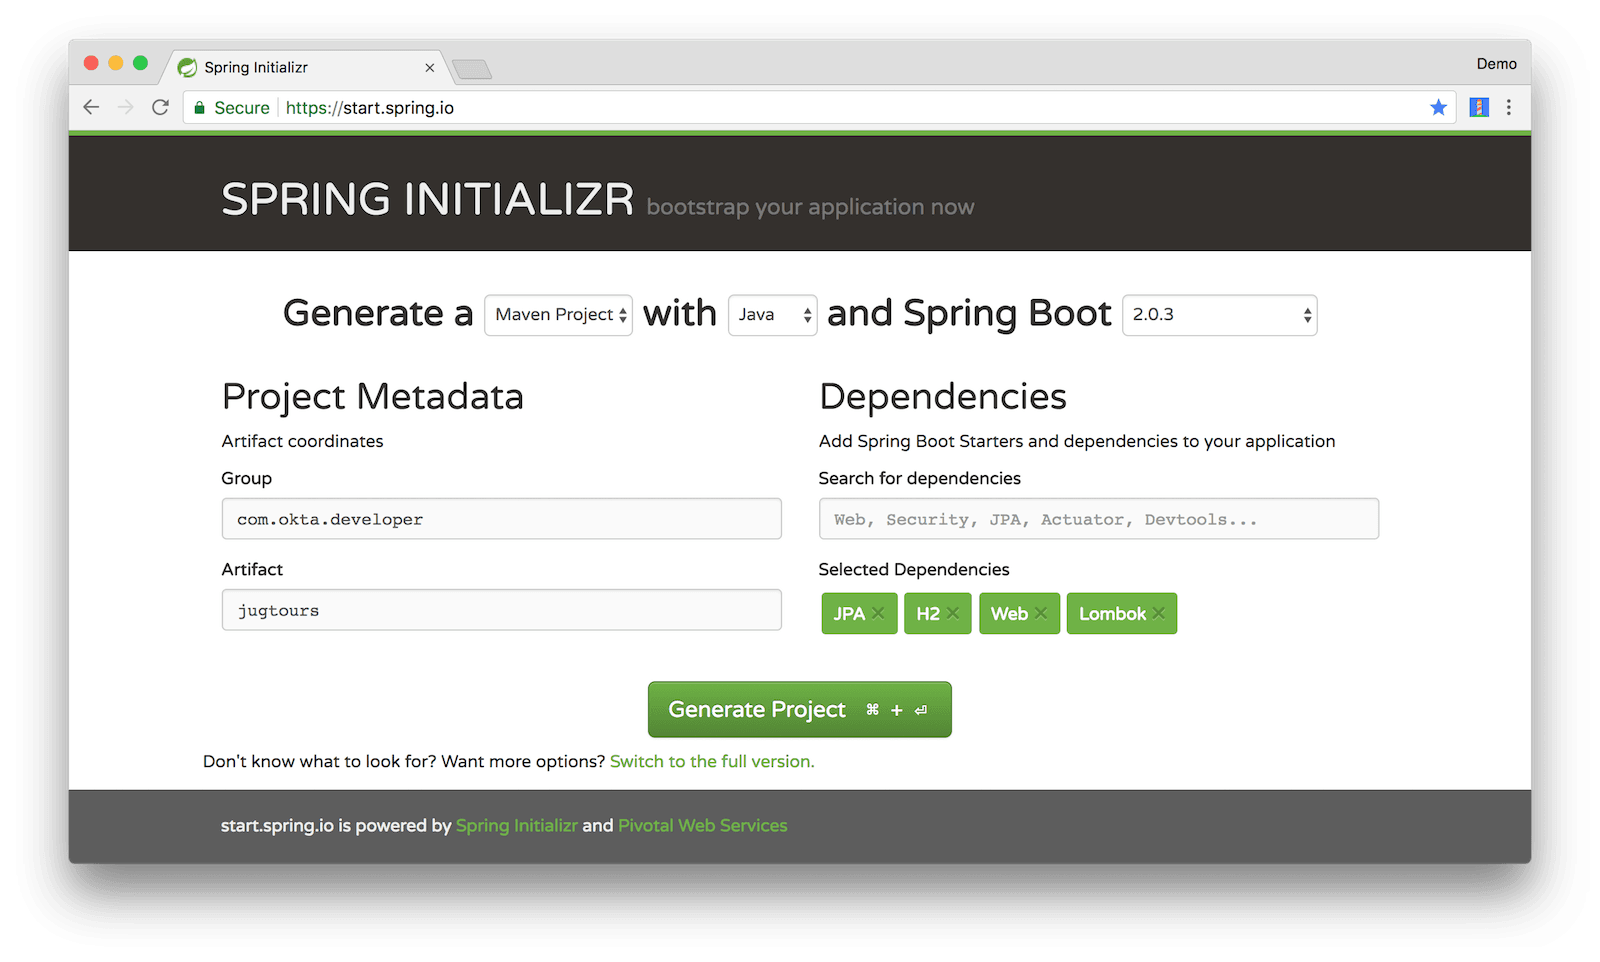Image resolution: width=1600 pixels, height=962 pixels.
Task: Focus the Group input field
Action: point(502,519)
